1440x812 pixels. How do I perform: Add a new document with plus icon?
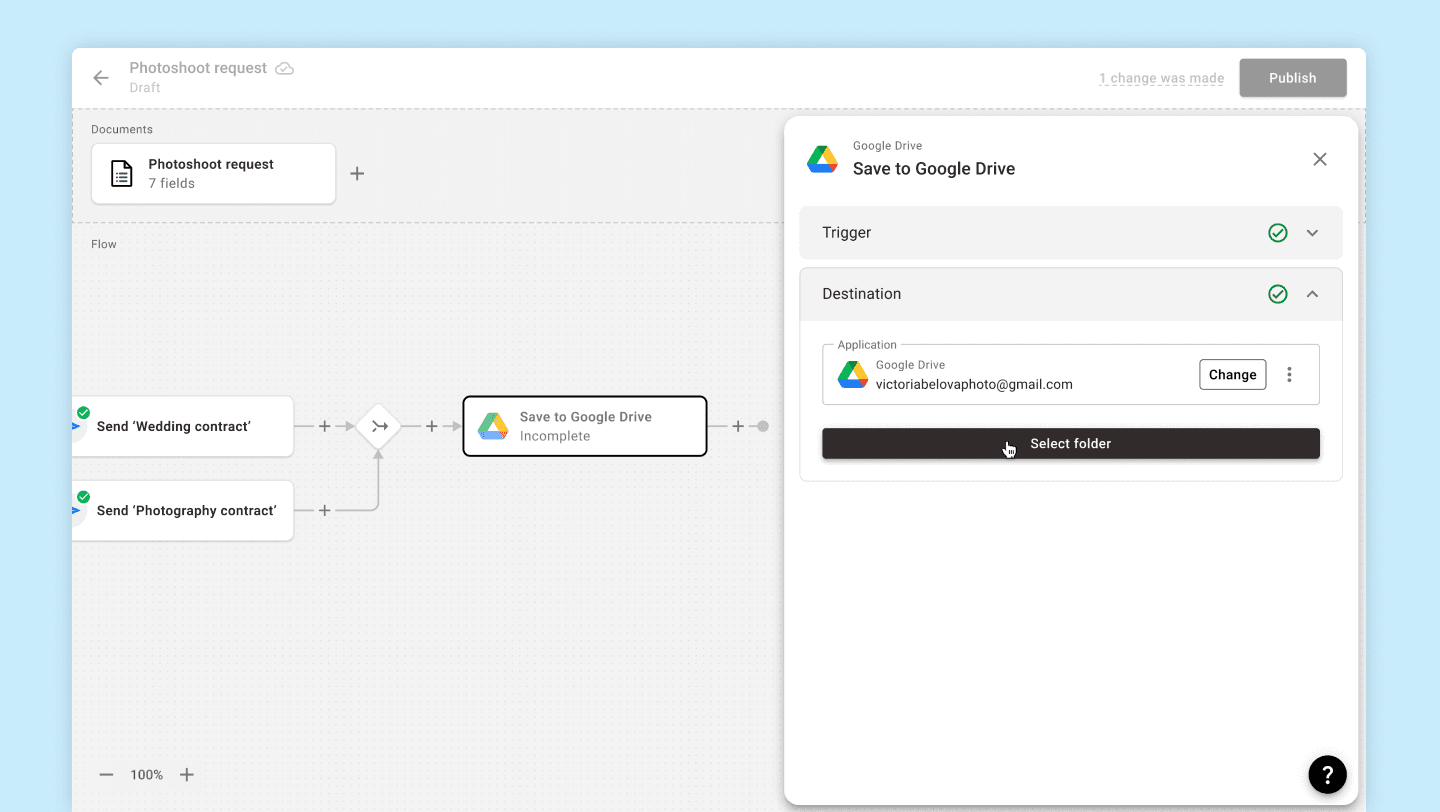point(357,174)
